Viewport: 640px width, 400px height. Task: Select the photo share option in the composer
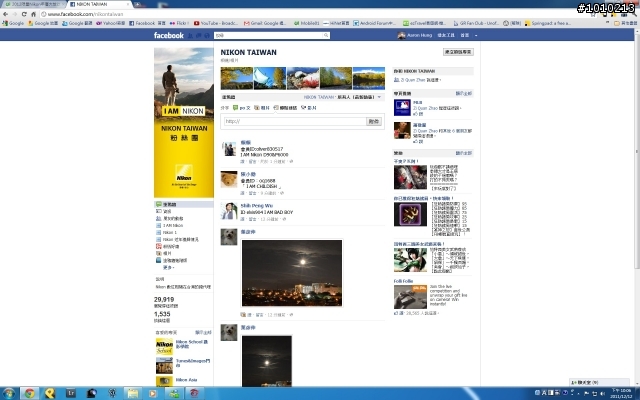[262, 108]
